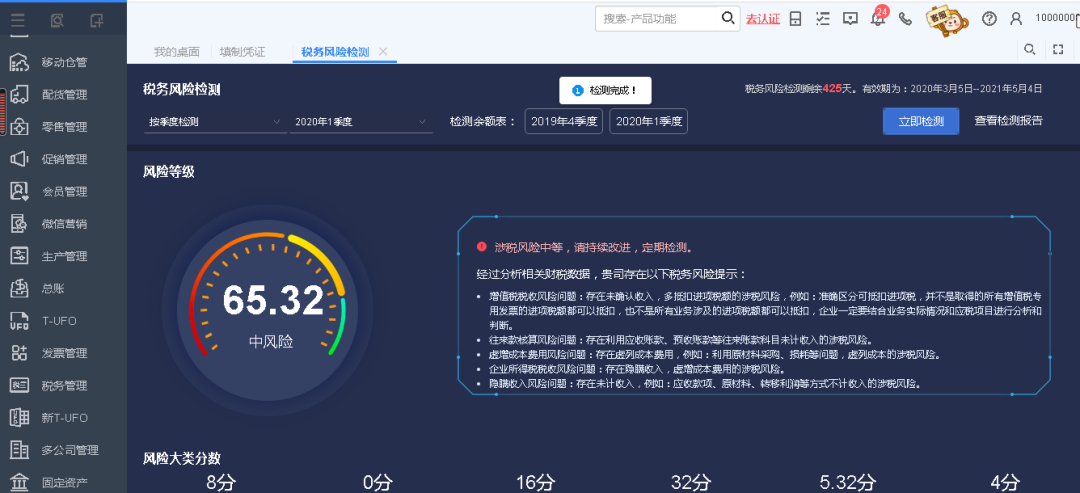Close the 税务风险检测 tab
1080x493 pixels.
(x=383, y=52)
